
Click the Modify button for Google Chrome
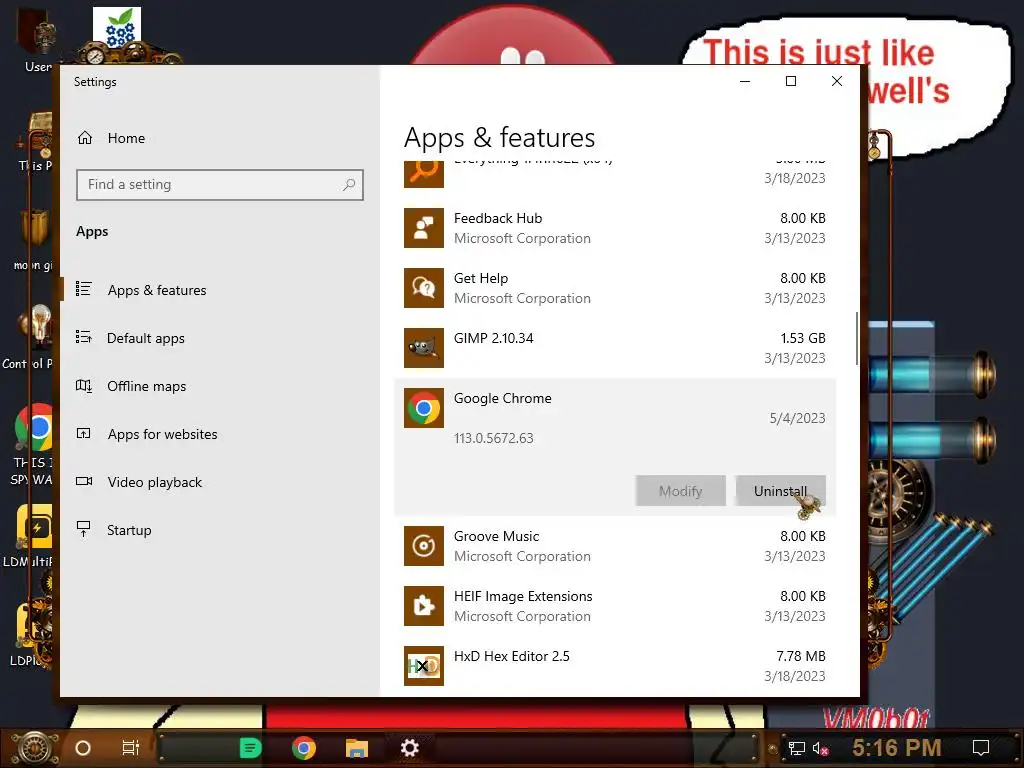click(680, 490)
